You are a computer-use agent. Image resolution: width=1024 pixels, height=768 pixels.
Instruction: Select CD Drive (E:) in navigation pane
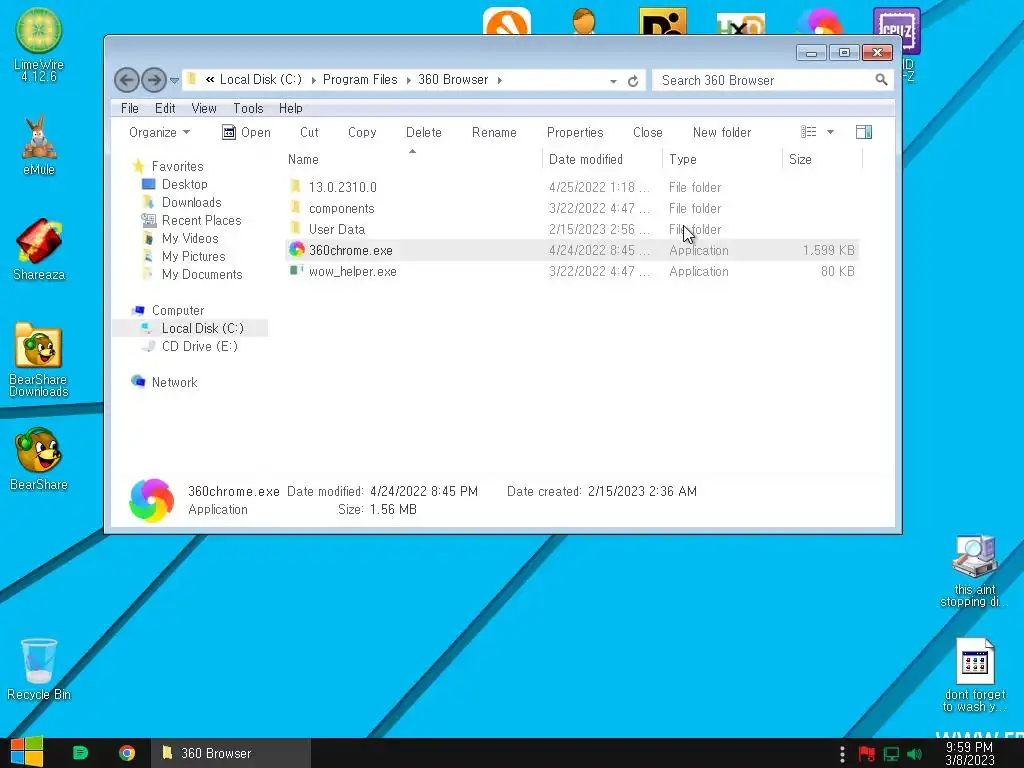(199, 346)
